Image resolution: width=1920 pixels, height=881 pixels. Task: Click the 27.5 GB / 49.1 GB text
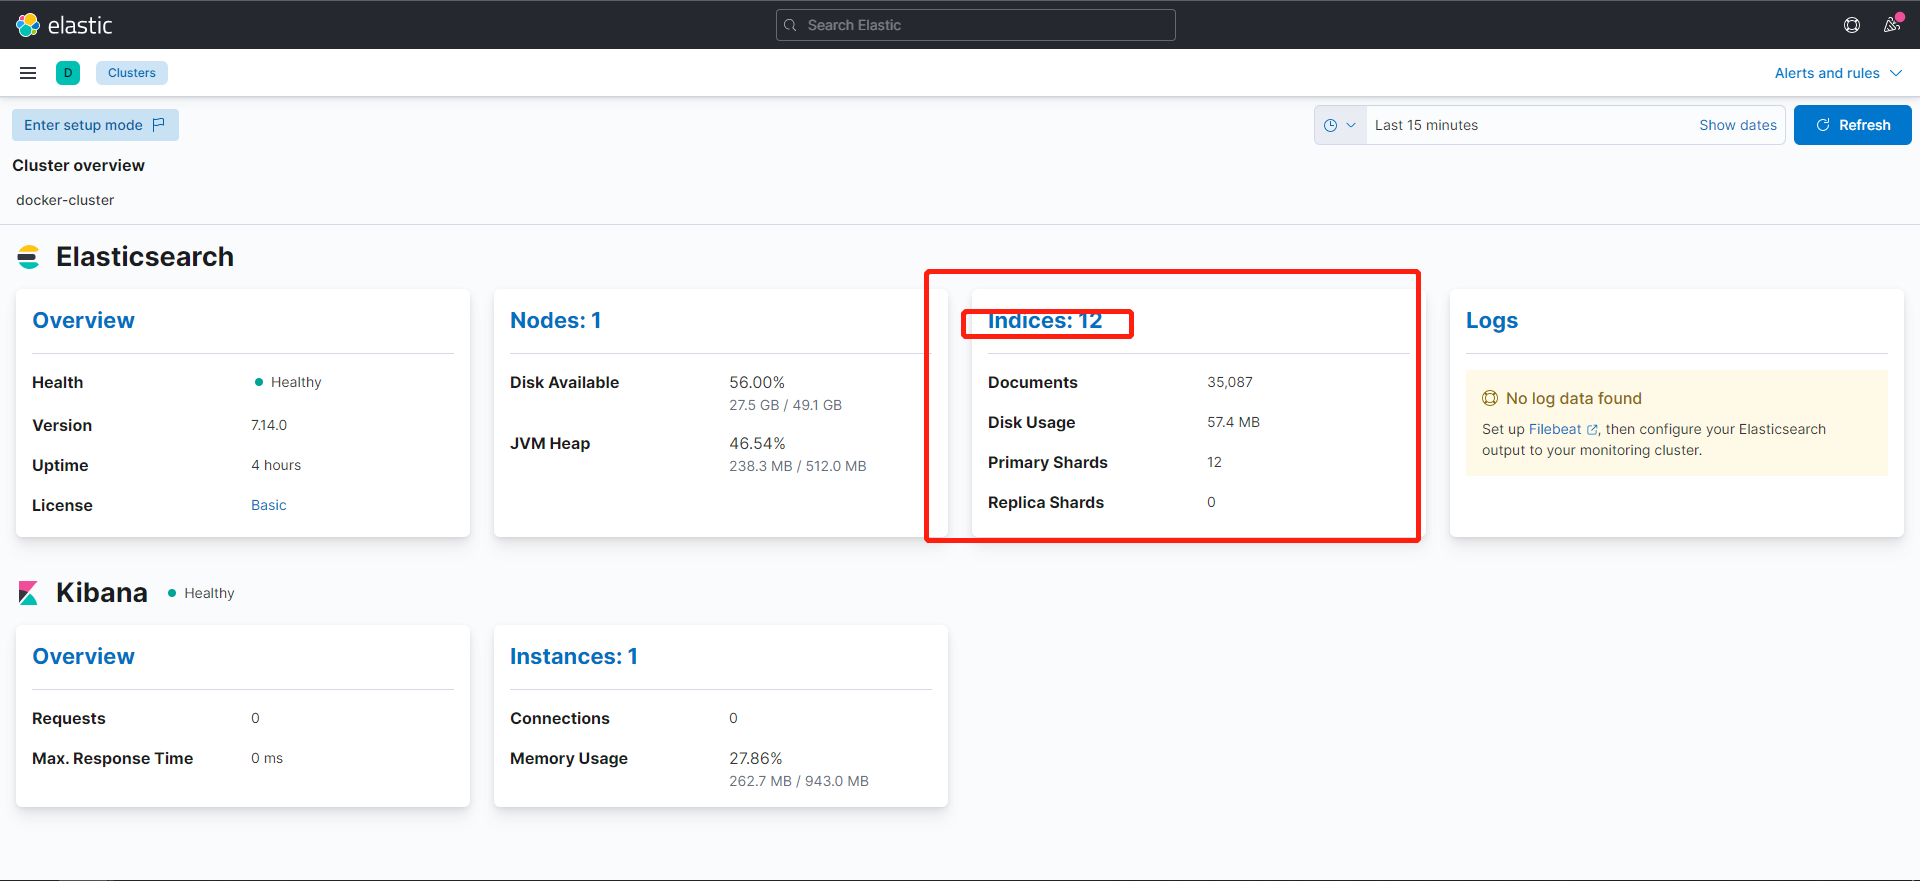(x=785, y=405)
